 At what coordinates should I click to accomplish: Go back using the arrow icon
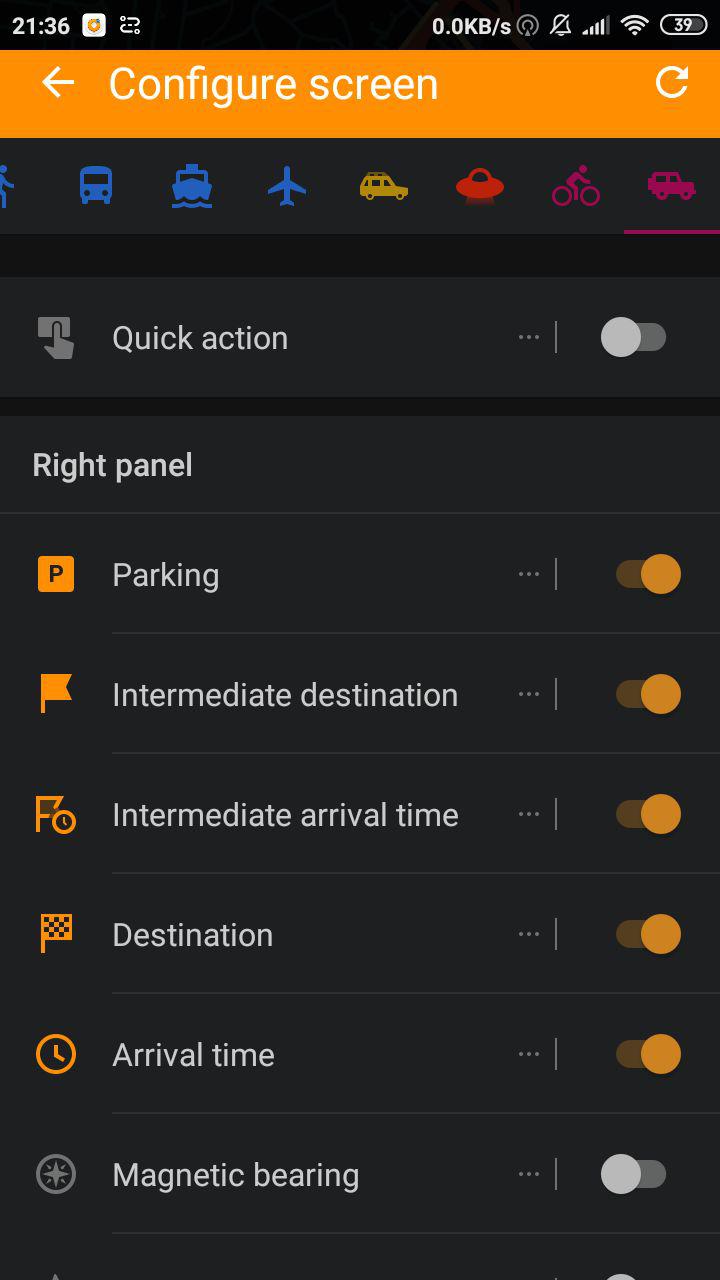click(58, 83)
